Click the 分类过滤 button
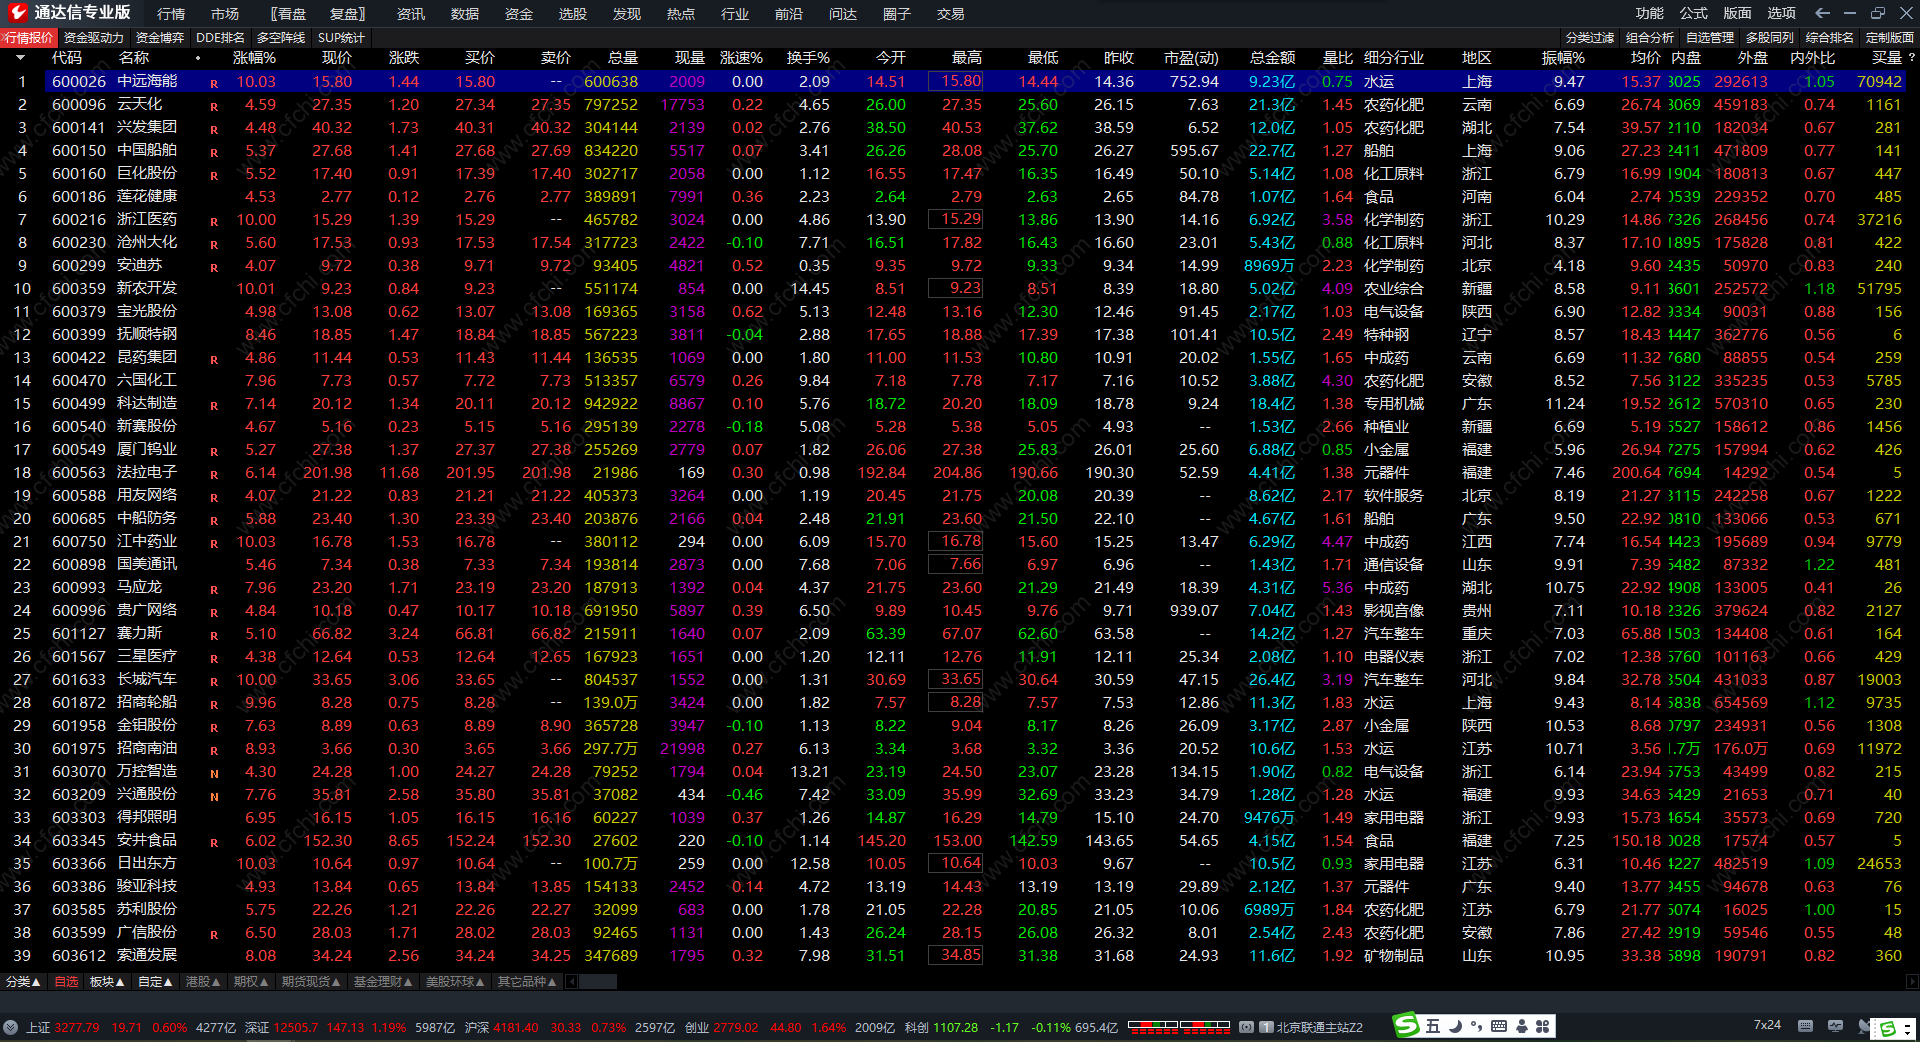 click(x=1590, y=38)
